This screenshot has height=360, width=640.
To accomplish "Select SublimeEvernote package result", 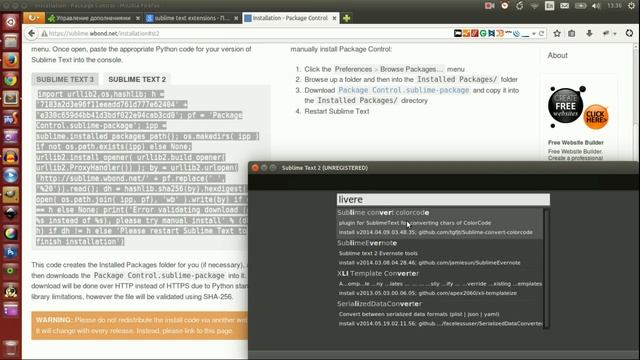I will coord(440,253).
